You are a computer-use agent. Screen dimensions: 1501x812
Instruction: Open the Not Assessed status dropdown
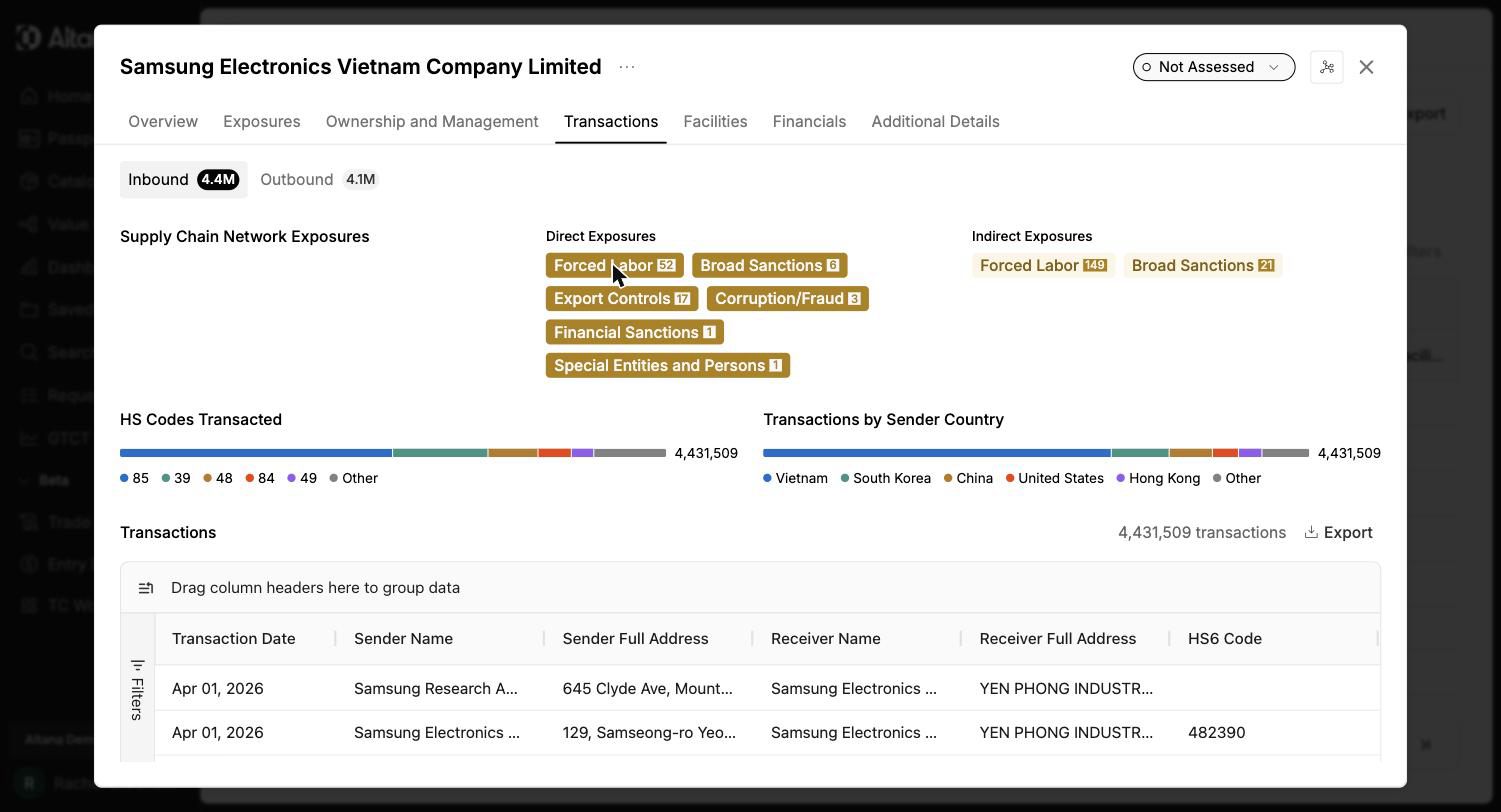[x=1213, y=67]
